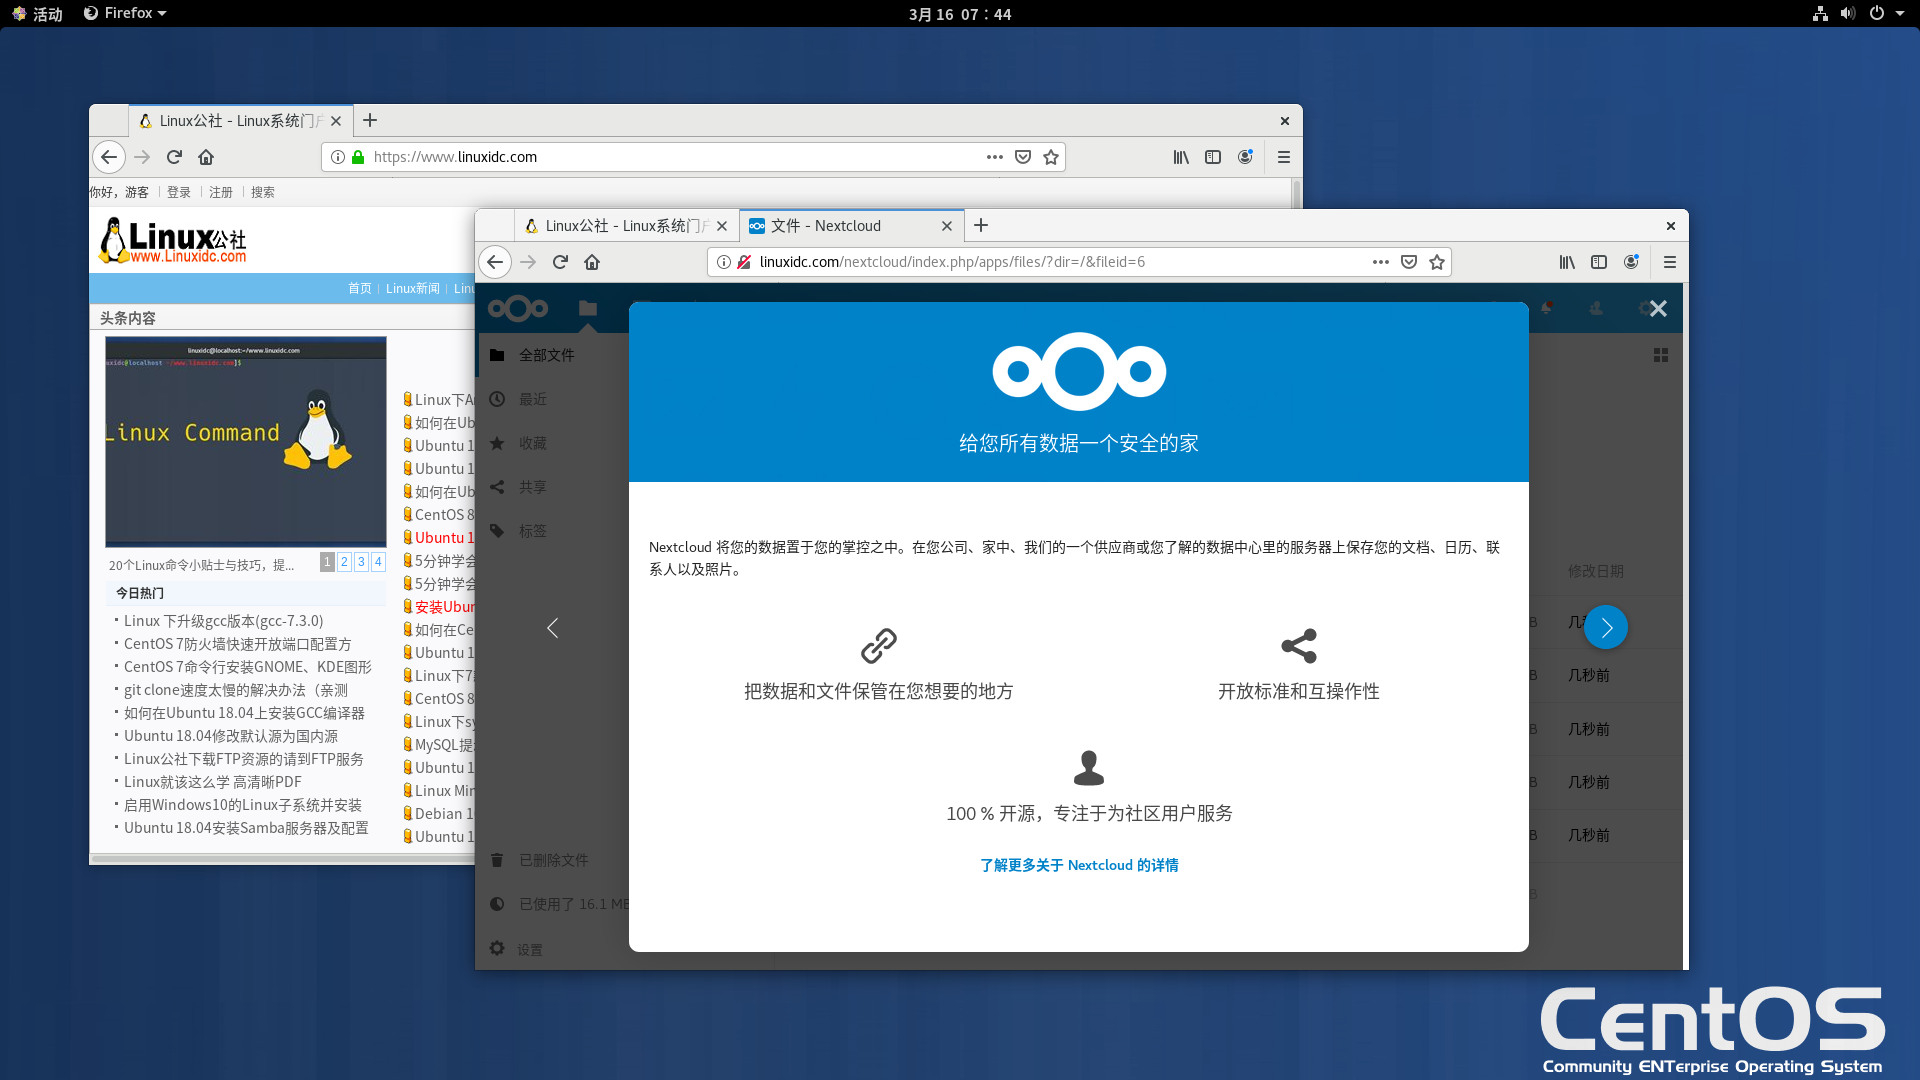Toggle the Firefox sidebar view icon

point(1598,262)
